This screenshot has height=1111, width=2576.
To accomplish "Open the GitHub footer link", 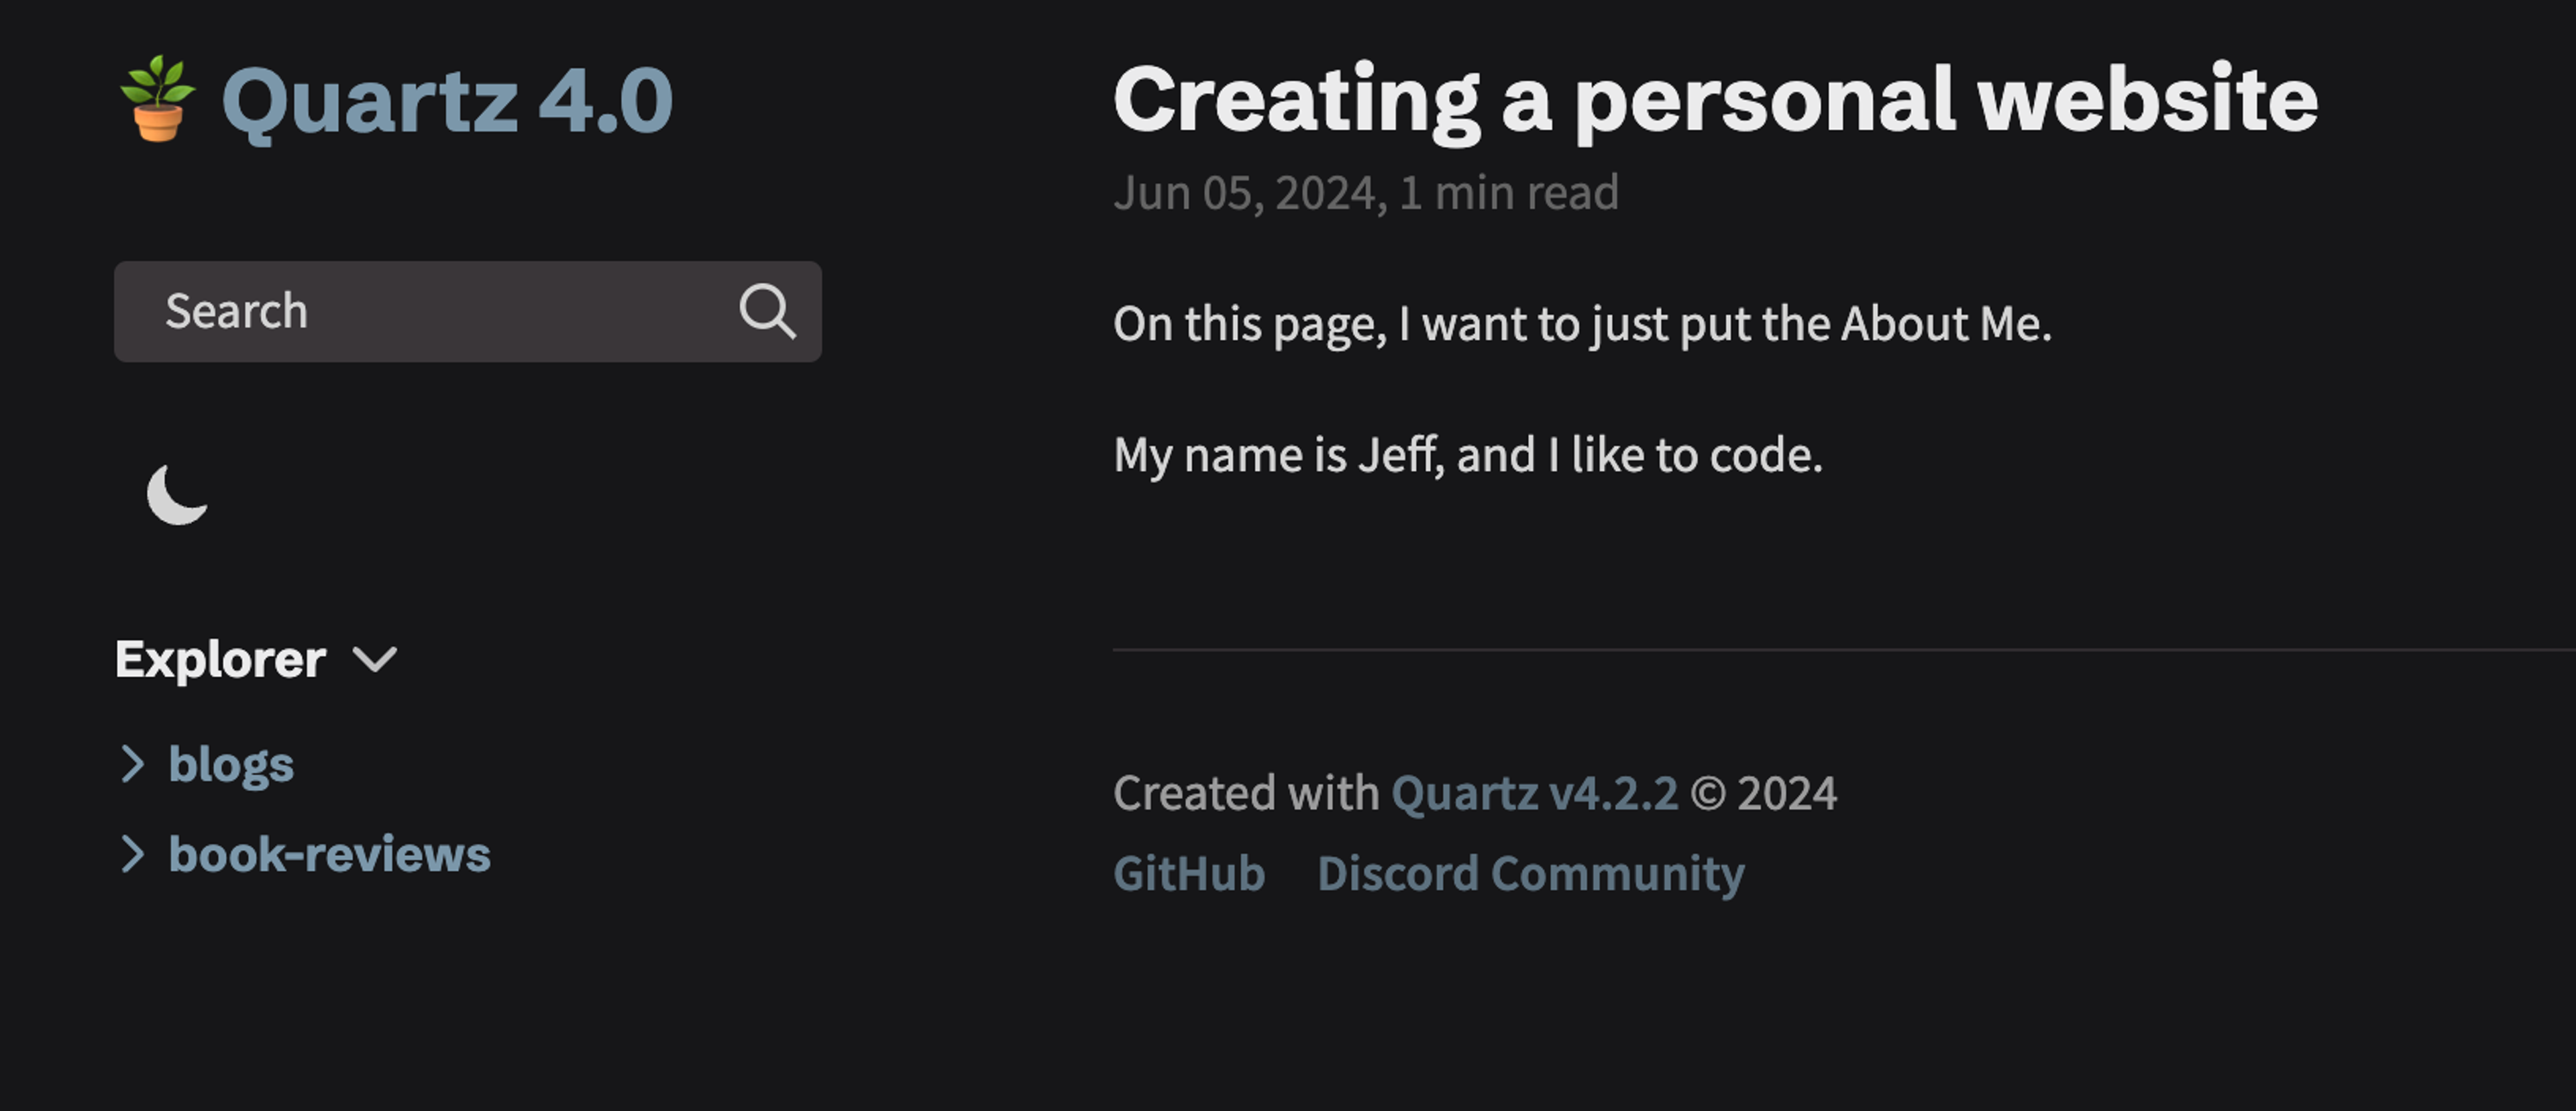I will [x=1189, y=873].
